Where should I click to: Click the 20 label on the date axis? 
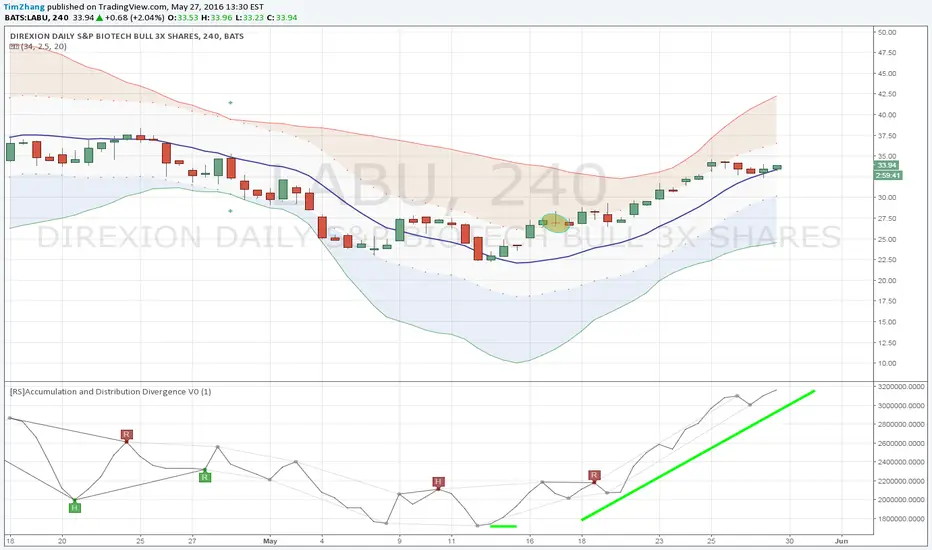pyautogui.click(x=62, y=541)
